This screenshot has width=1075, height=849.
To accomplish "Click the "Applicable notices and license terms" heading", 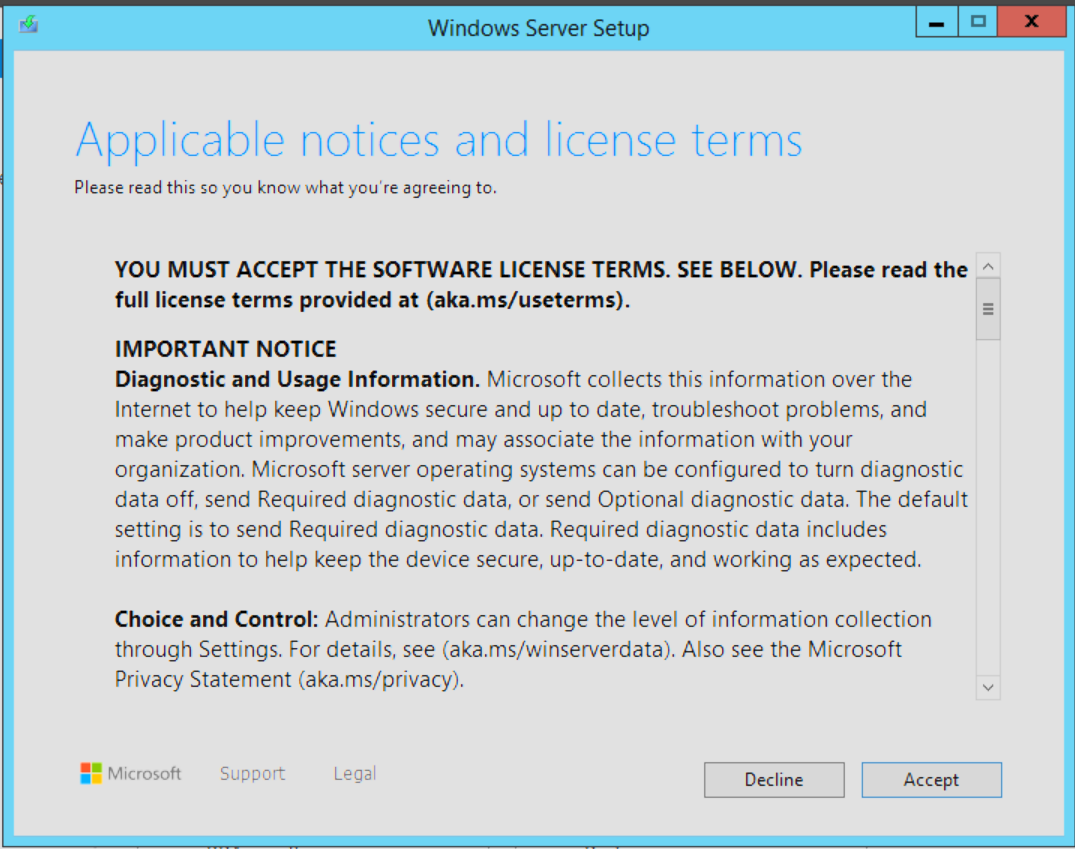I will (x=438, y=140).
